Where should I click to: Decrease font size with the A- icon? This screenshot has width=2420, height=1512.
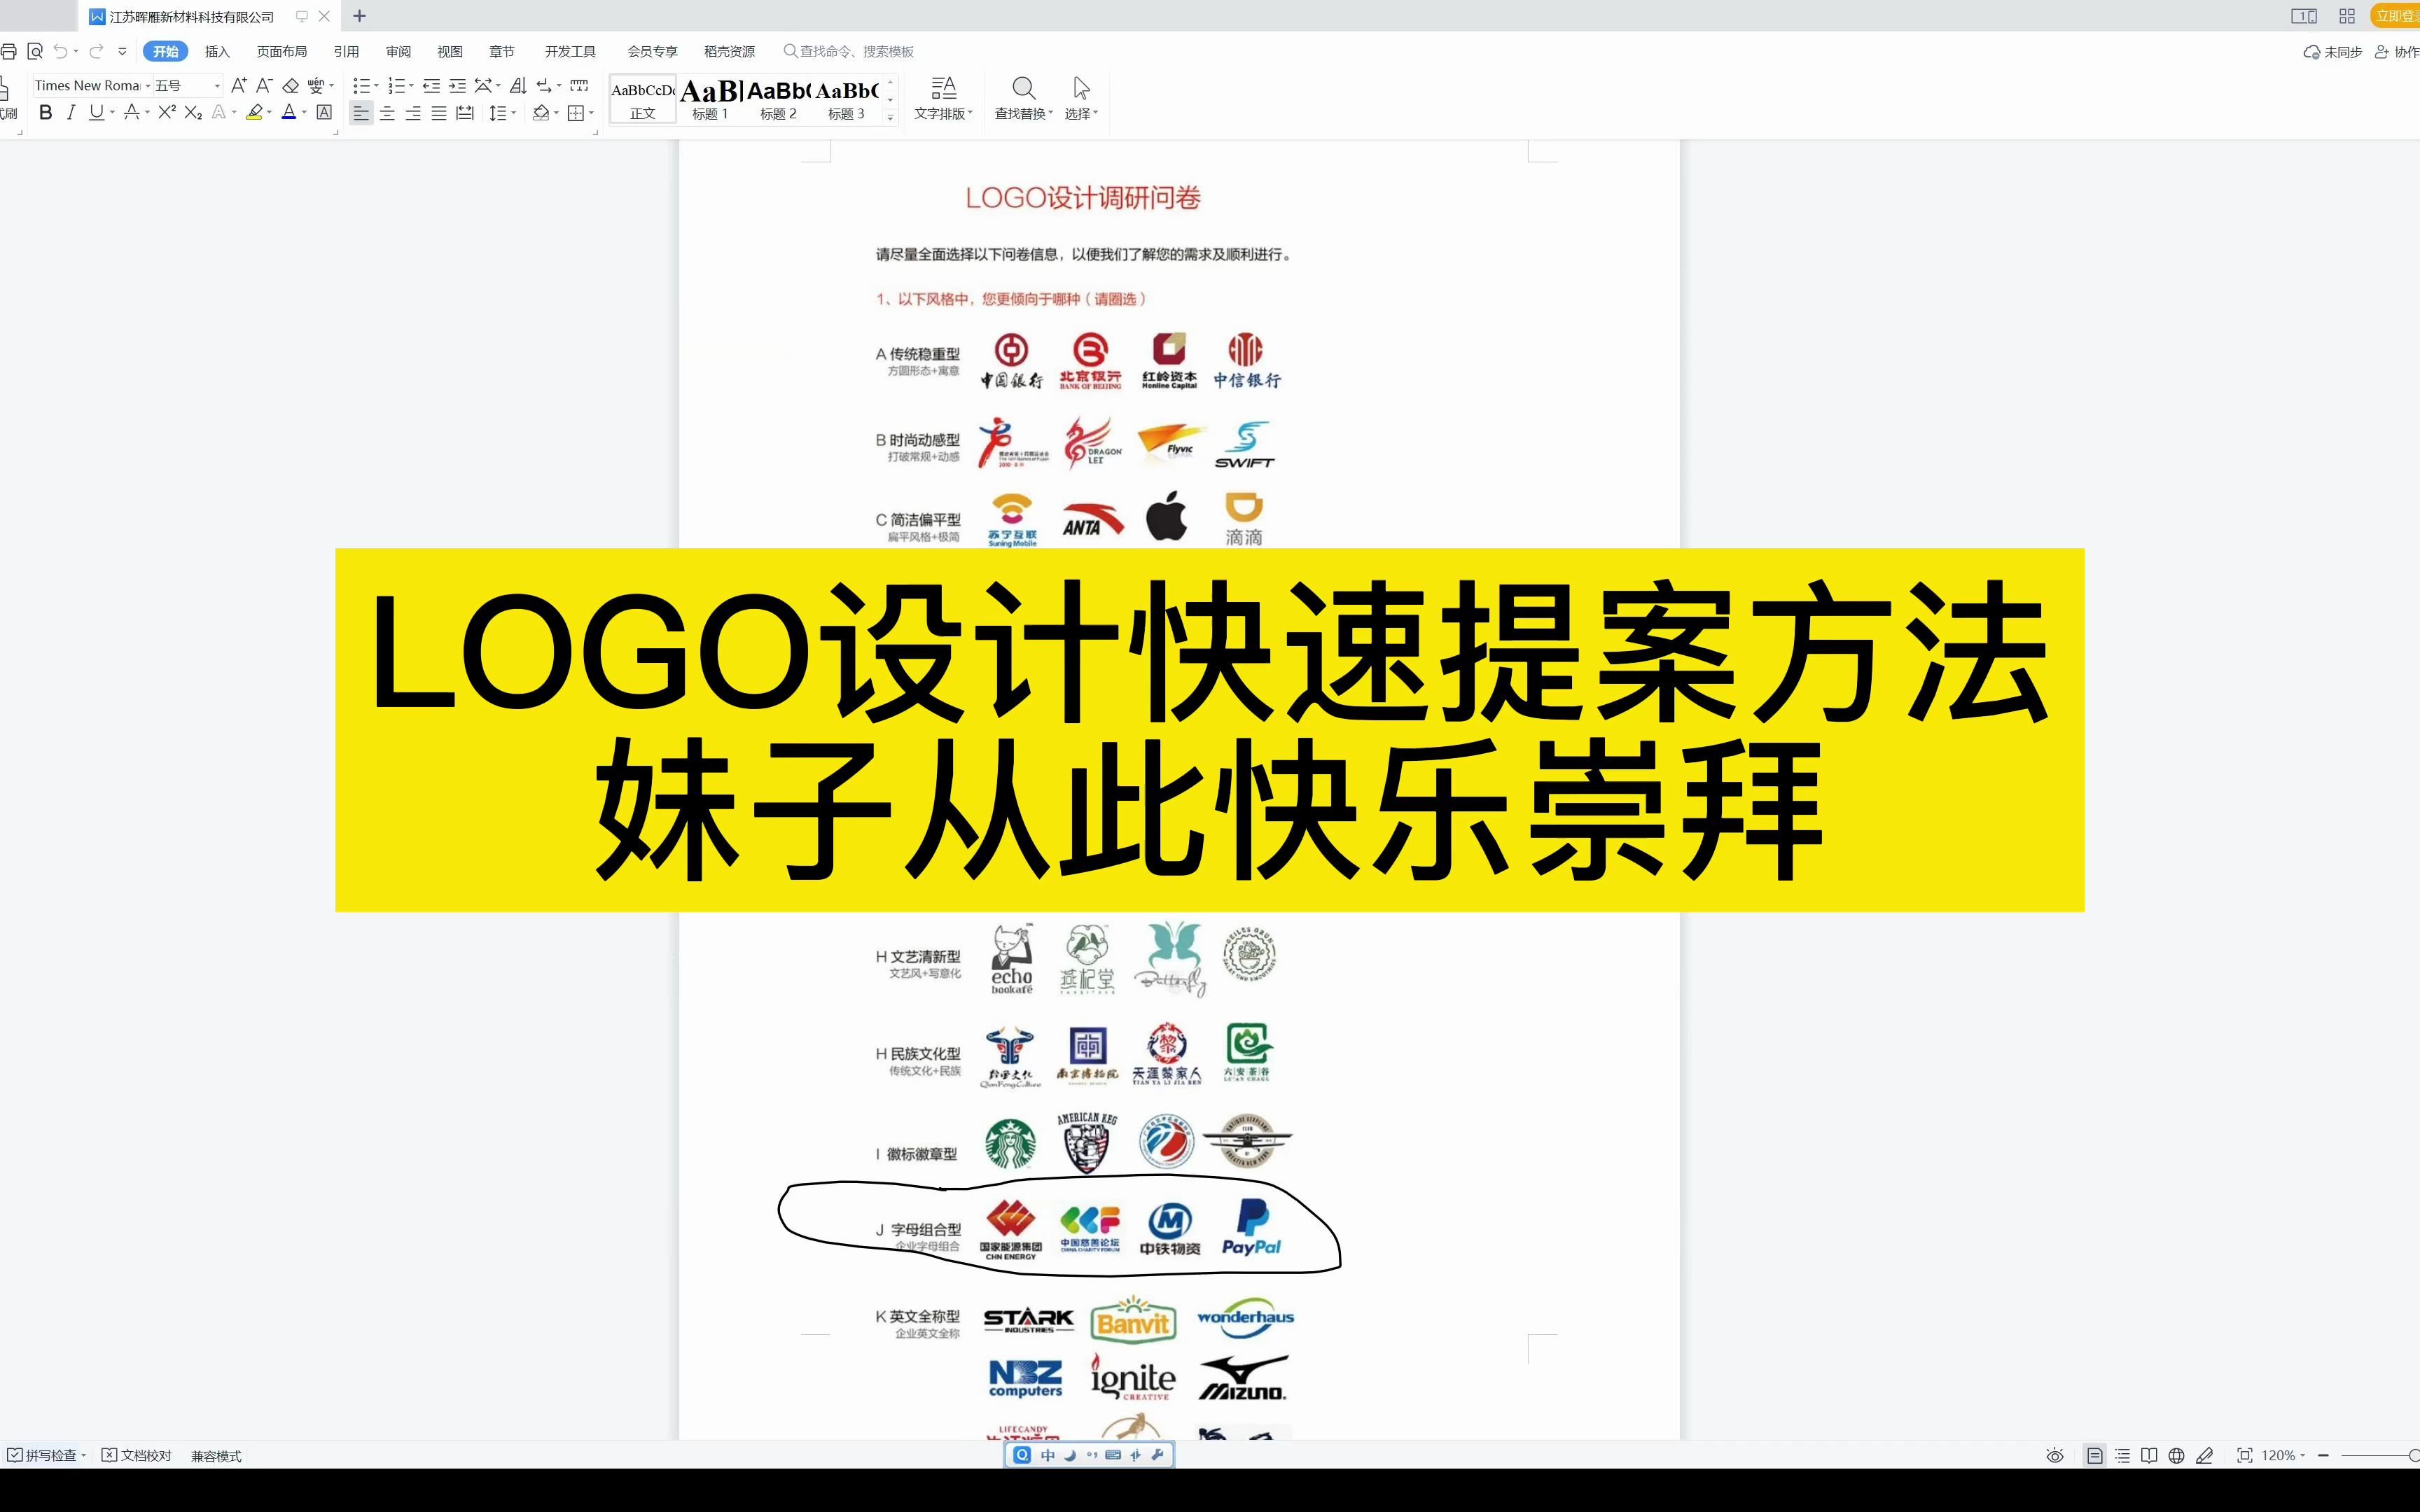point(264,86)
